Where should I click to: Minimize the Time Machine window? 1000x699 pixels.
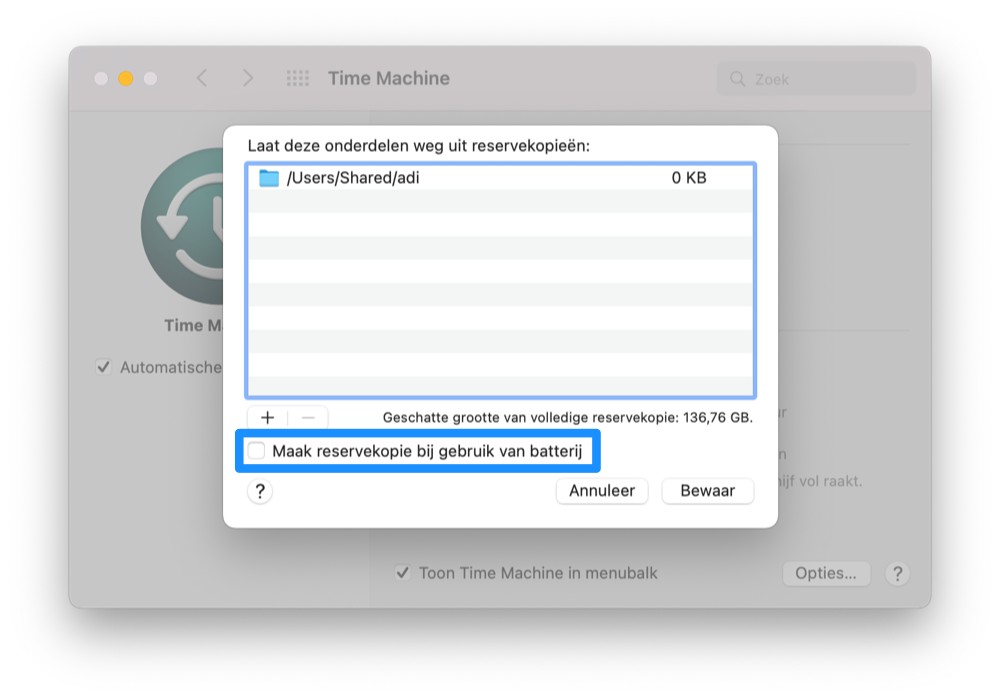pos(126,78)
